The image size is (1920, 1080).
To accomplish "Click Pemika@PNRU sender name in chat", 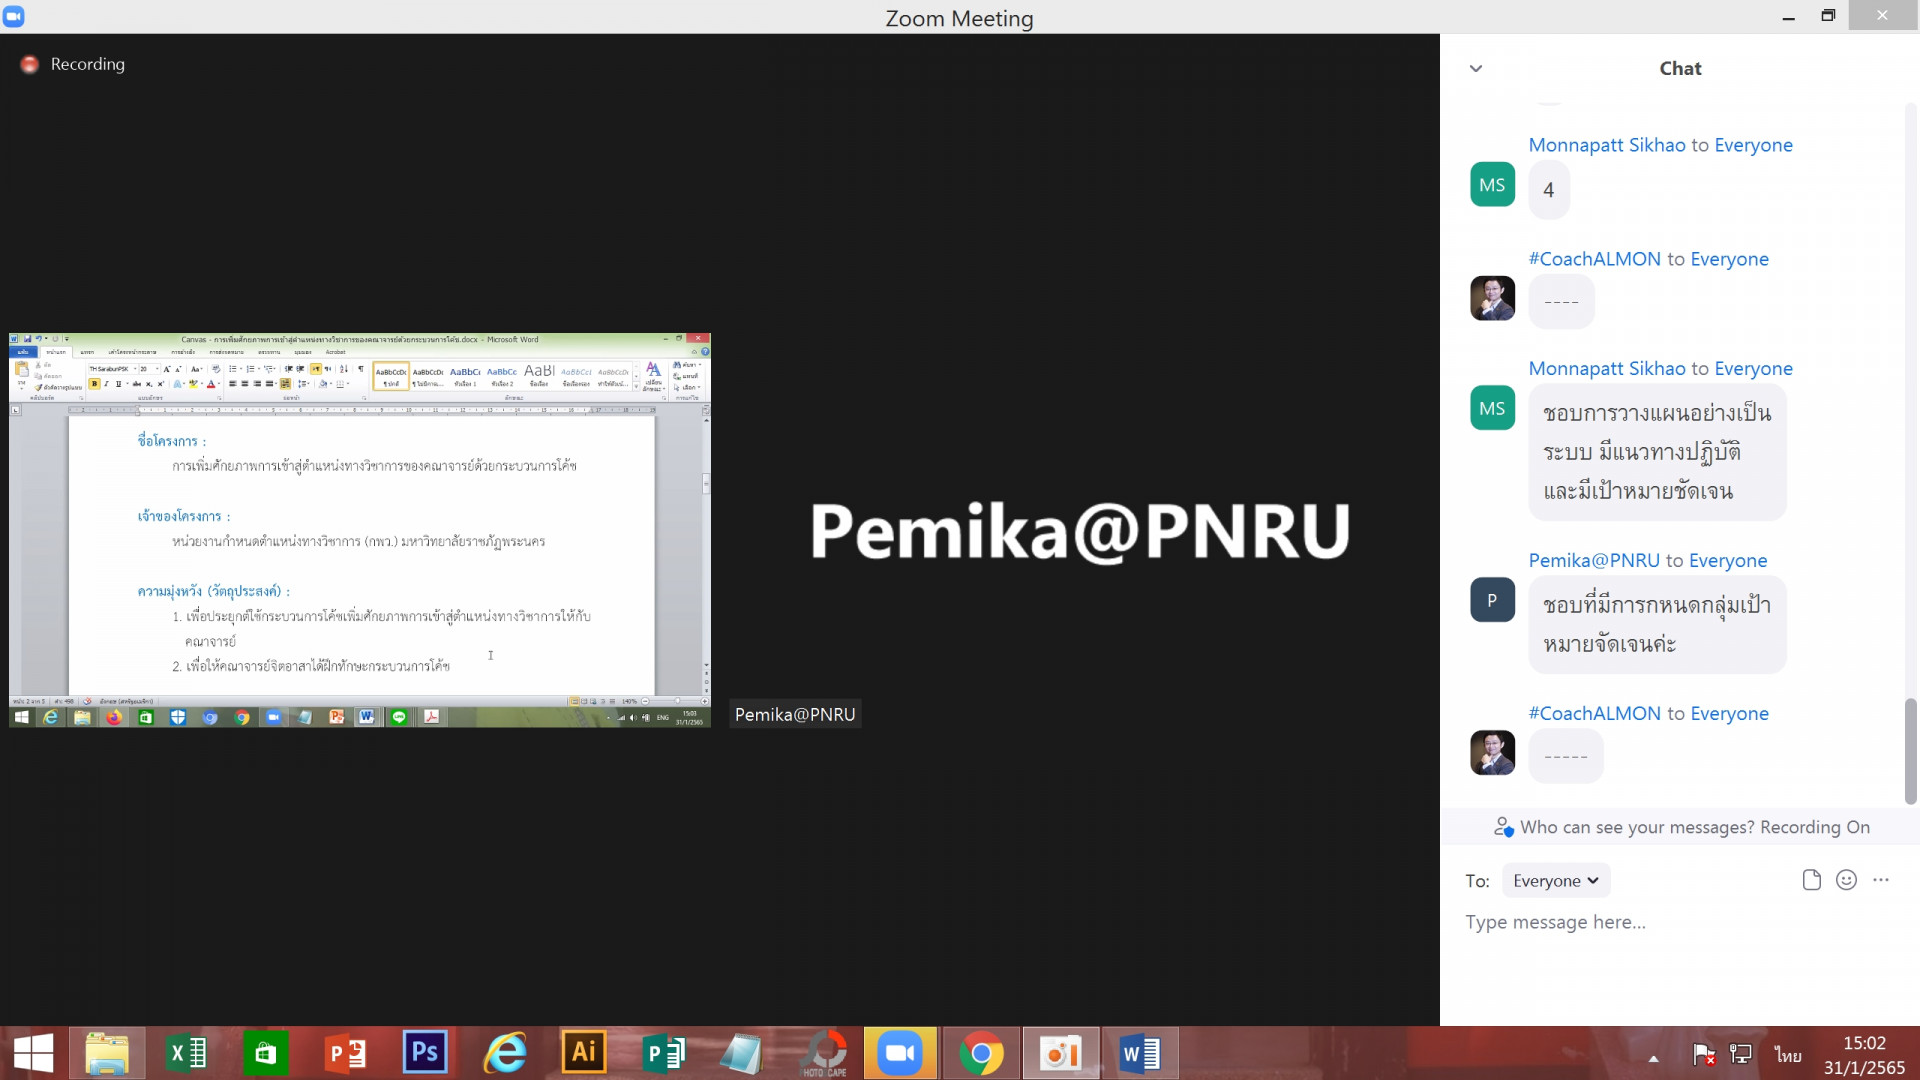I will coord(1594,560).
